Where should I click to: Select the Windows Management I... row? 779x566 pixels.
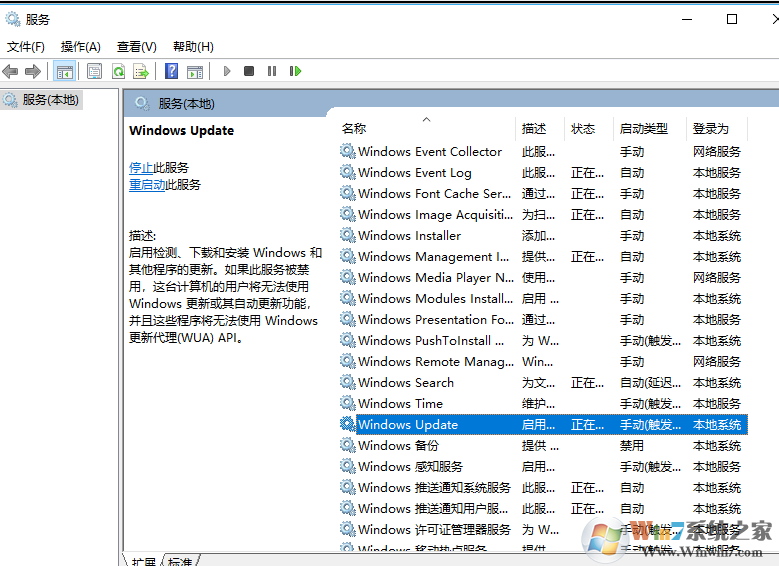(x=543, y=256)
